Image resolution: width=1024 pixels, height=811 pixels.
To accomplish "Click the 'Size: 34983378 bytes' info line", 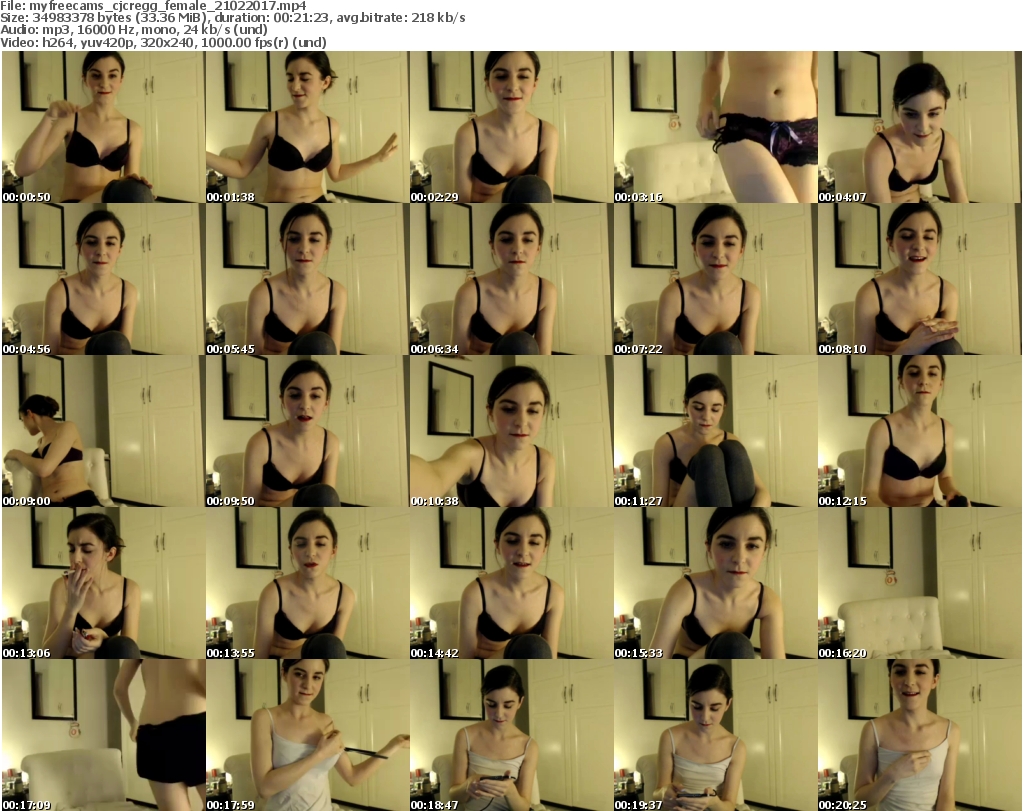I will 232,18.
